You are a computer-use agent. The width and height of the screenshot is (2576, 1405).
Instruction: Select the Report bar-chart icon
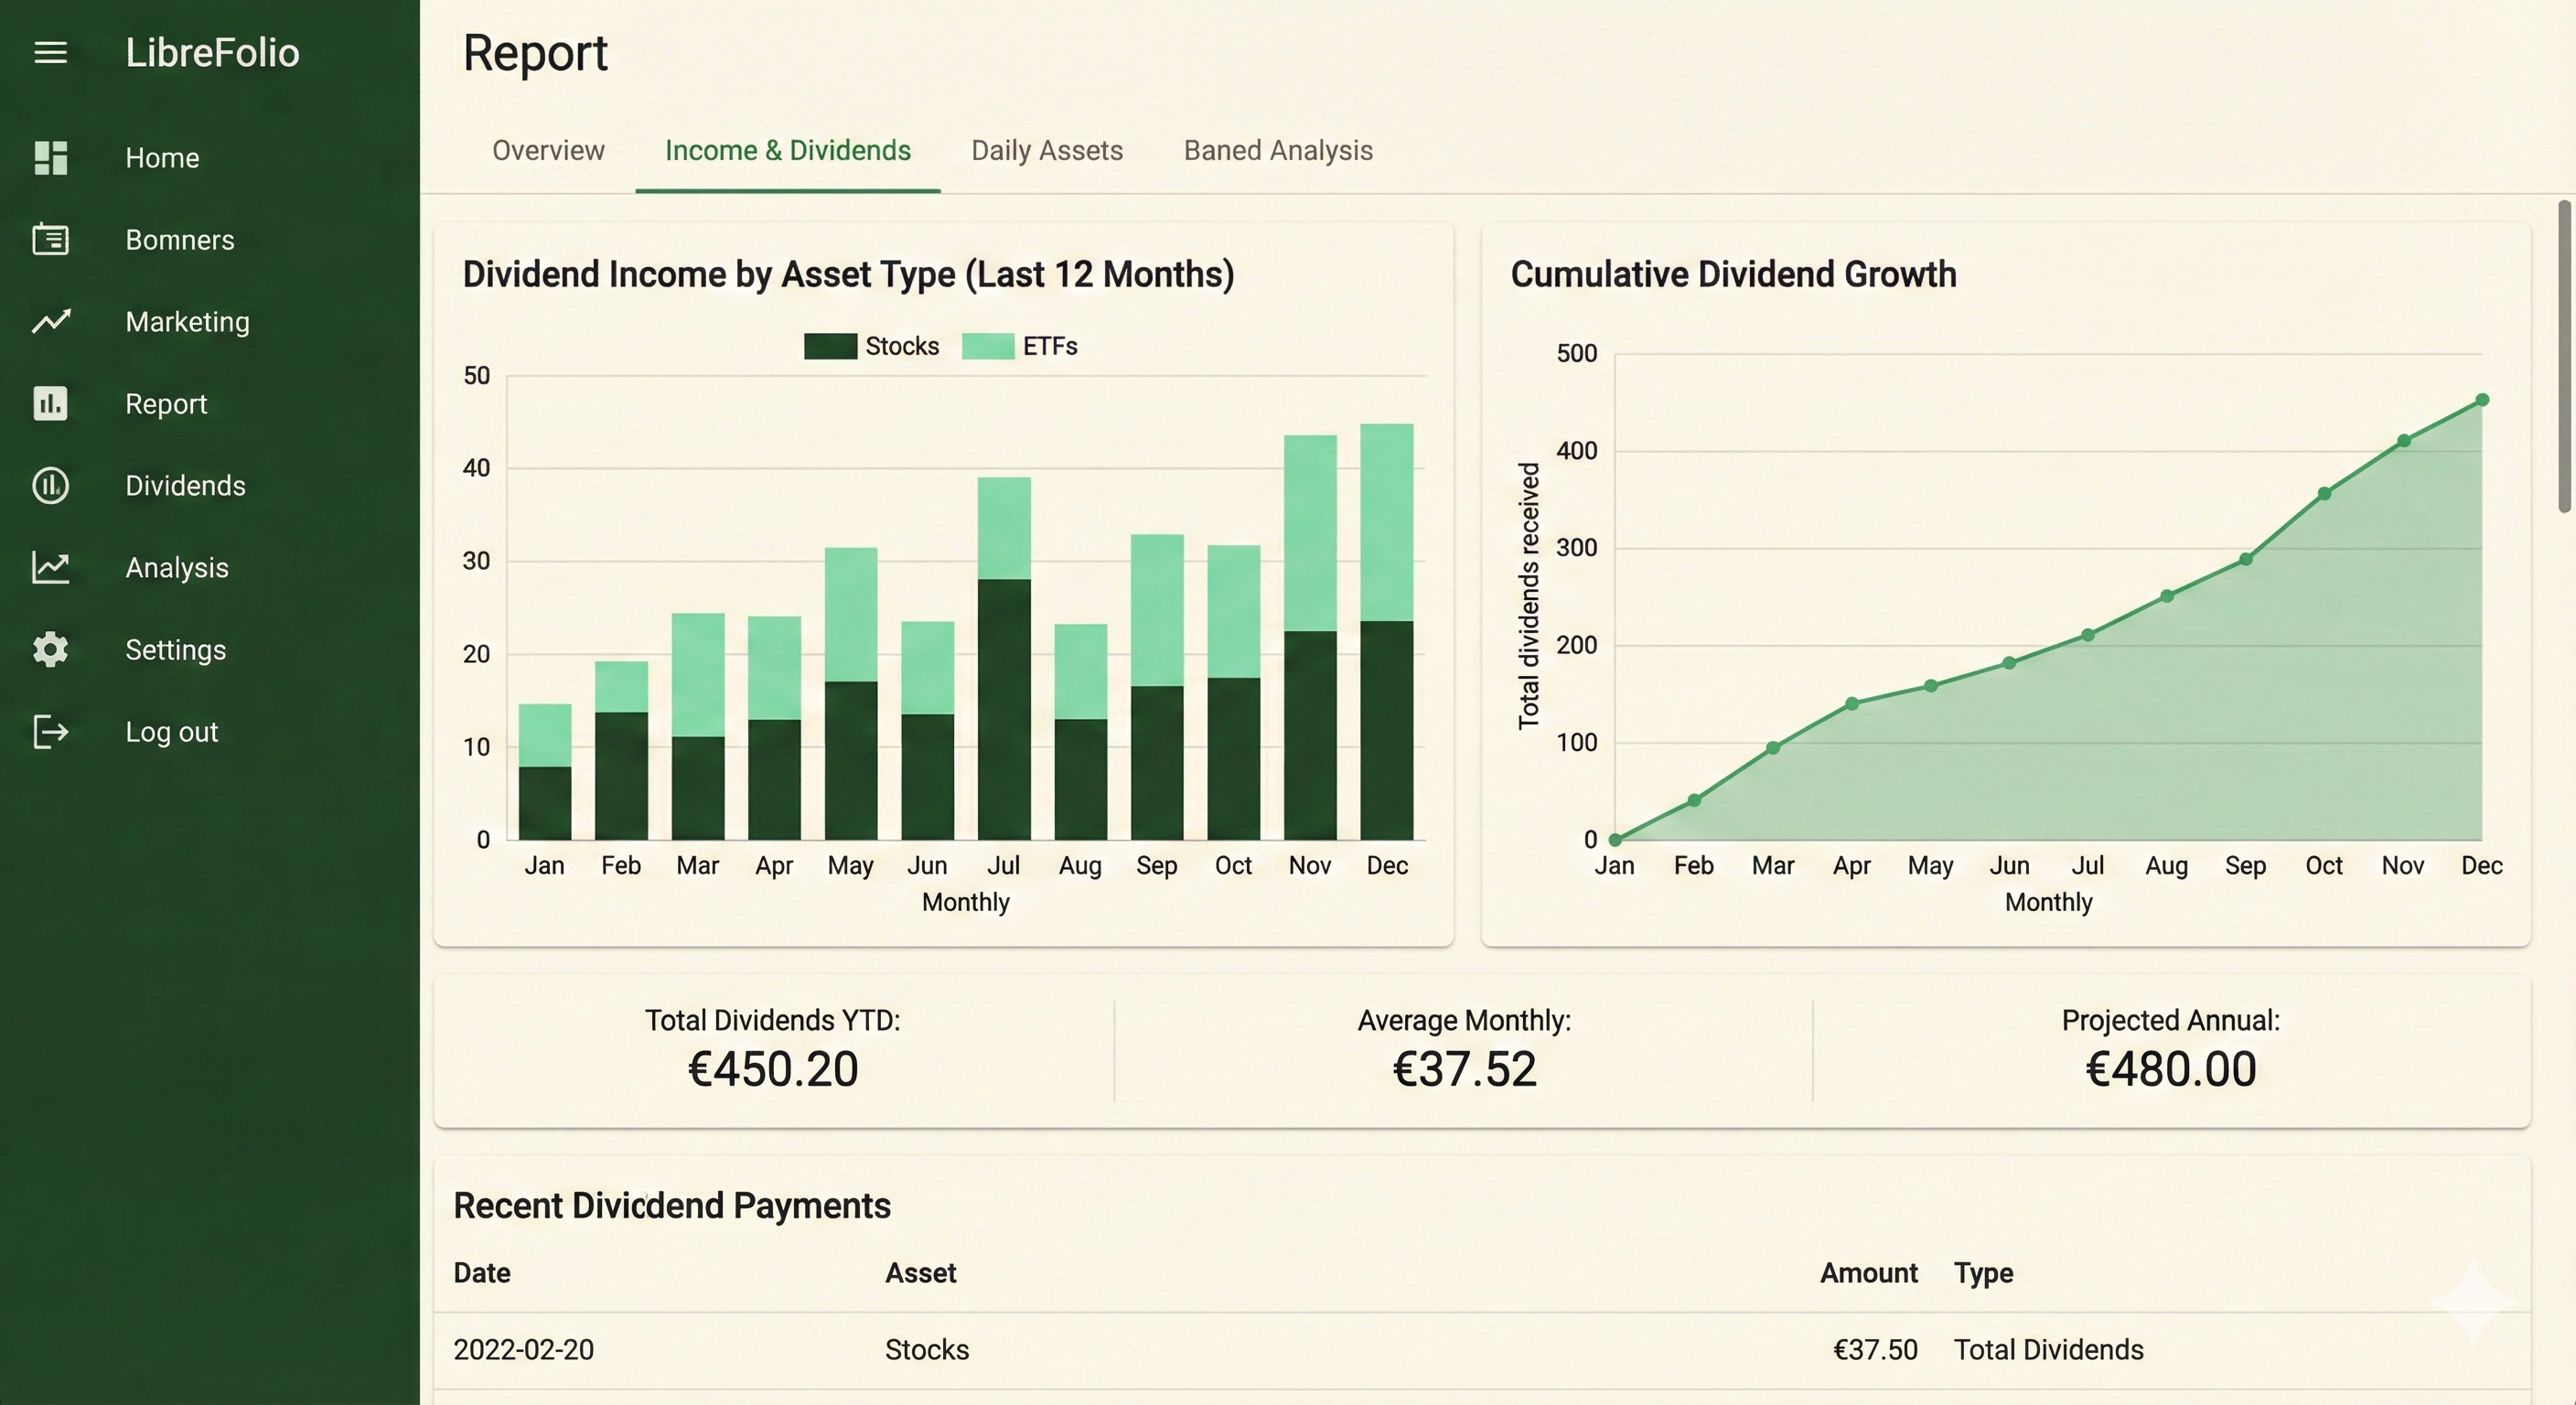(x=51, y=403)
